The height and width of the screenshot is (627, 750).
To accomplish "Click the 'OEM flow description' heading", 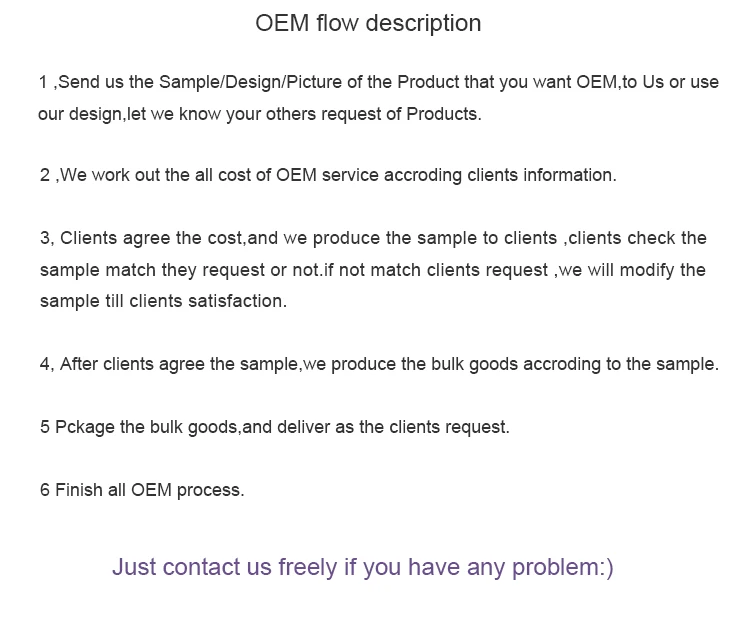I will point(368,23).
